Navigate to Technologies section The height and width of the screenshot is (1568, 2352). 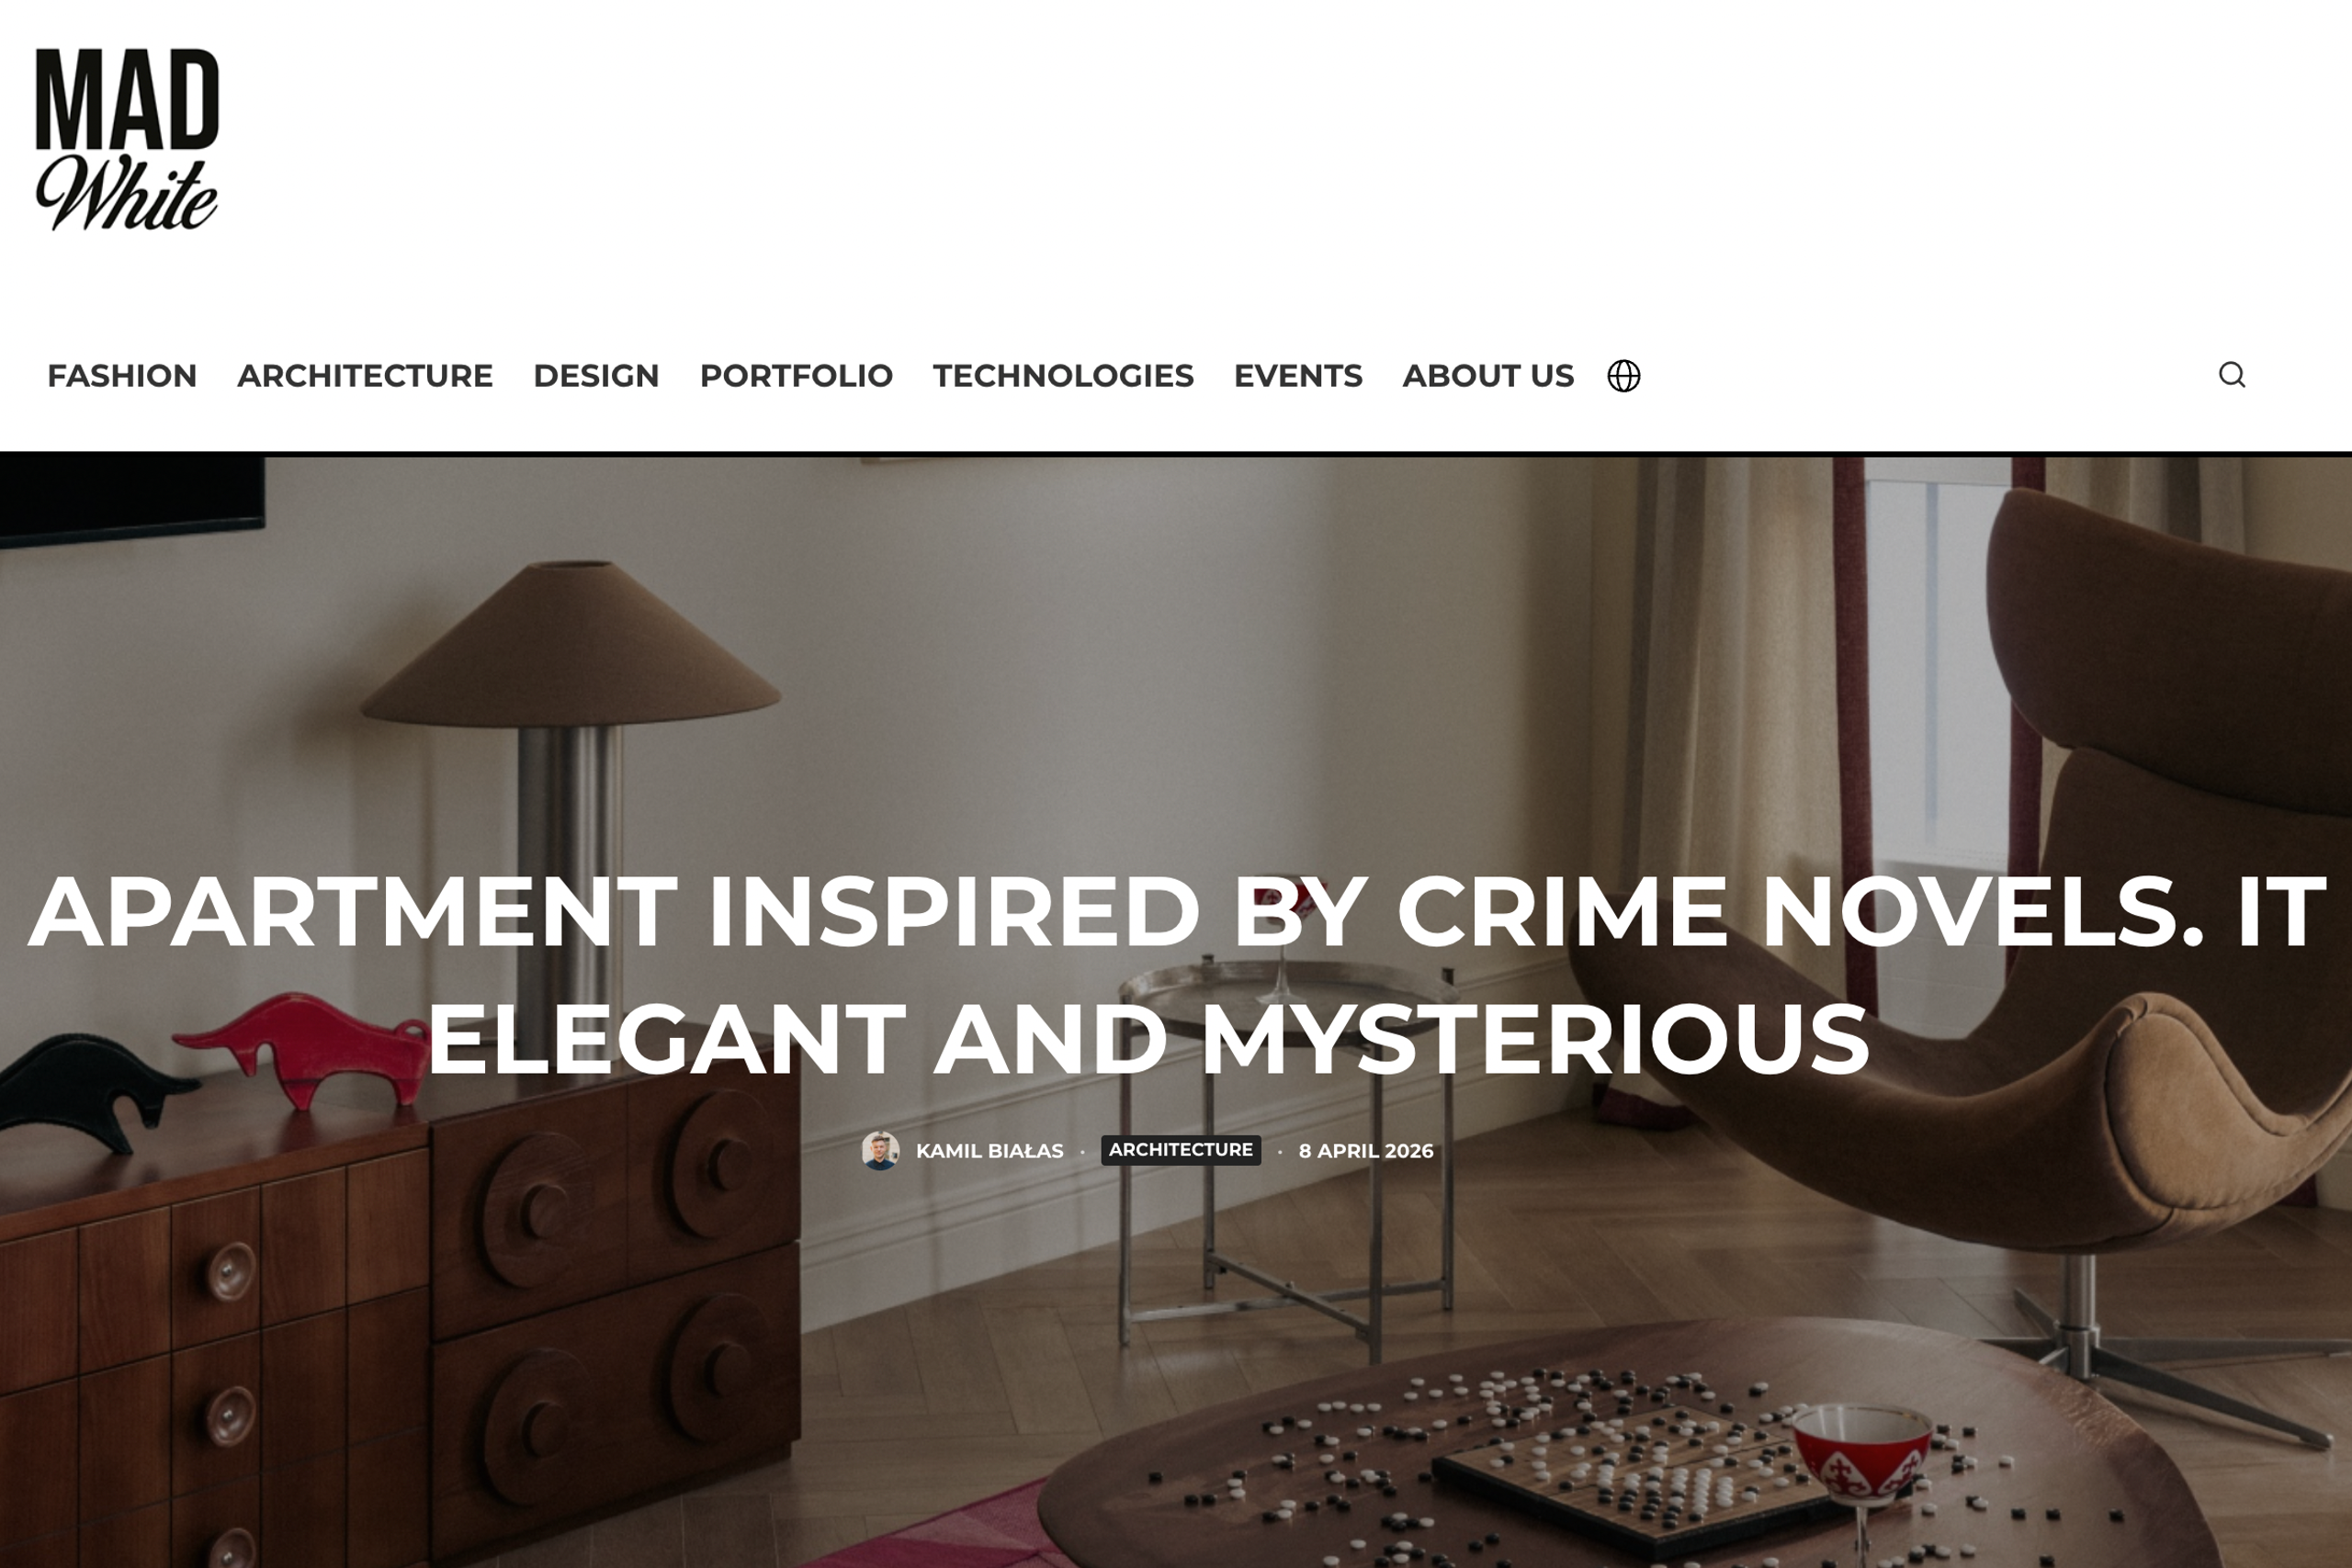pos(1063,376)
